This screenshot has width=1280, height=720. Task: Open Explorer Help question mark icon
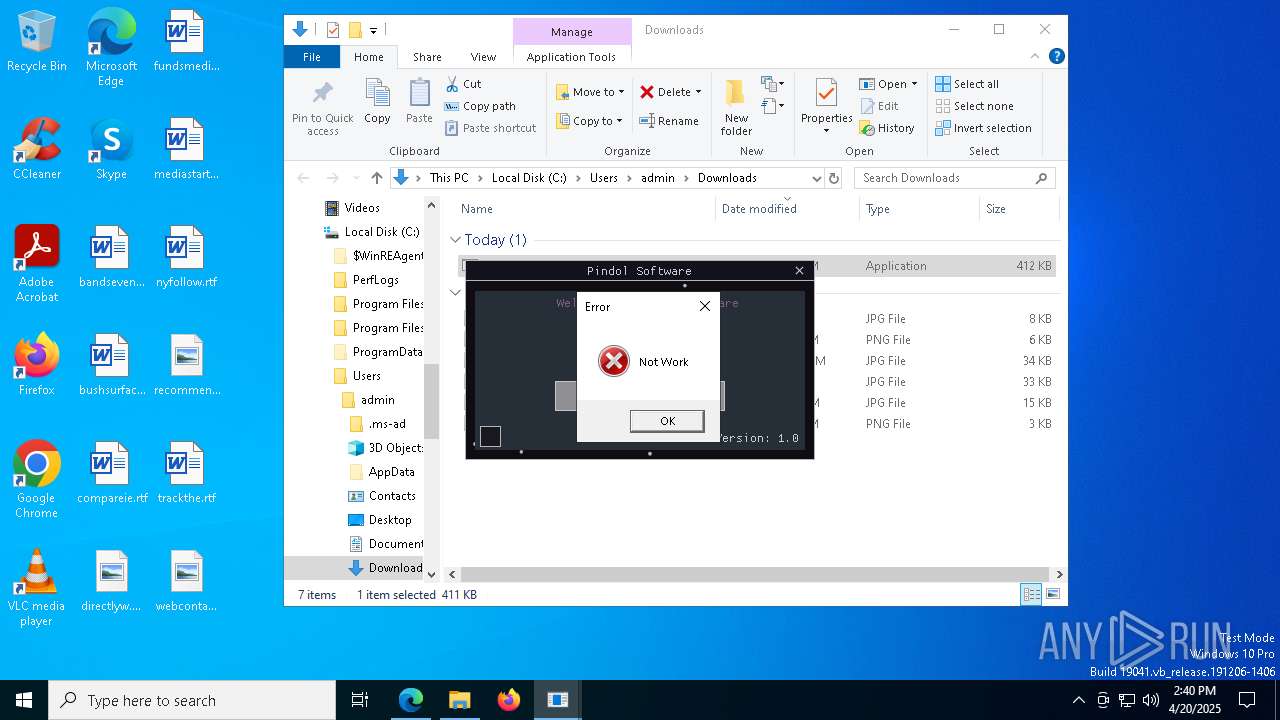click(x=1056, y=57)
